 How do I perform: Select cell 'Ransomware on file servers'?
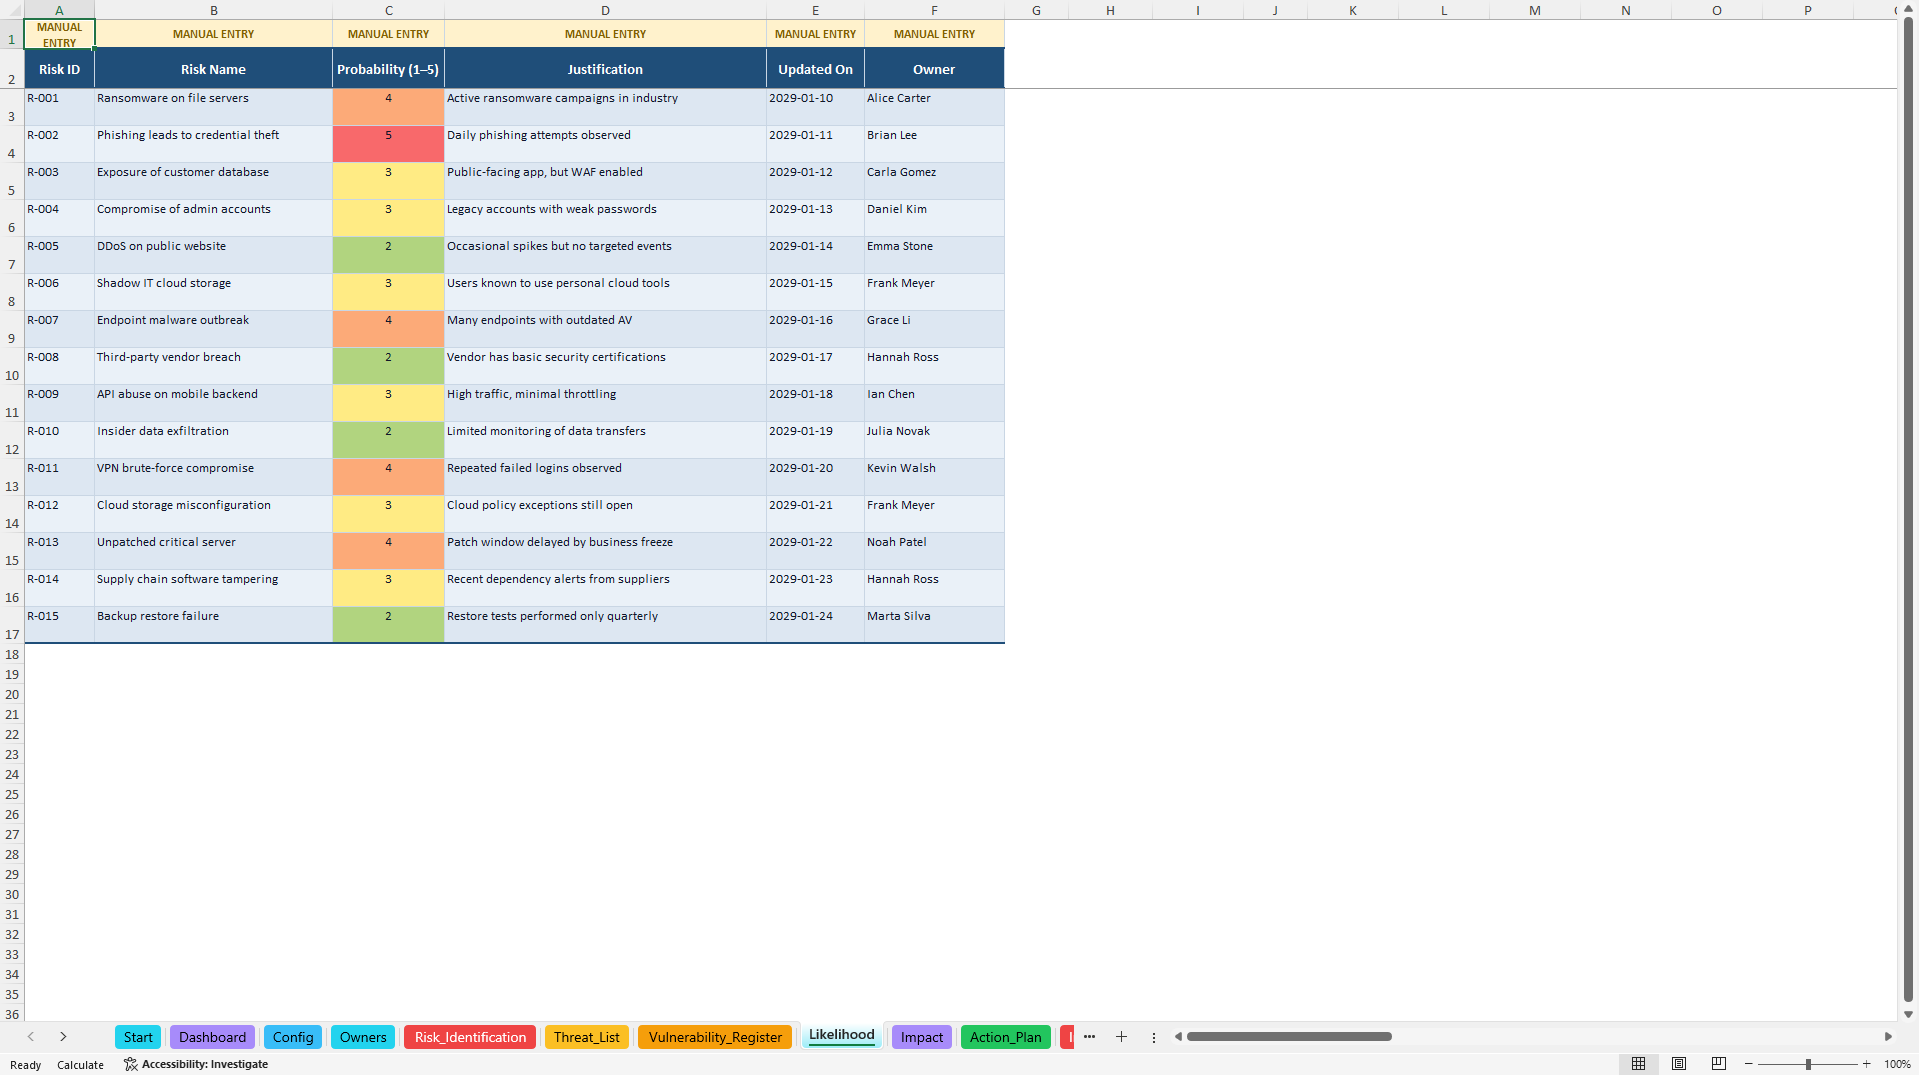click(x=213, y=107)
